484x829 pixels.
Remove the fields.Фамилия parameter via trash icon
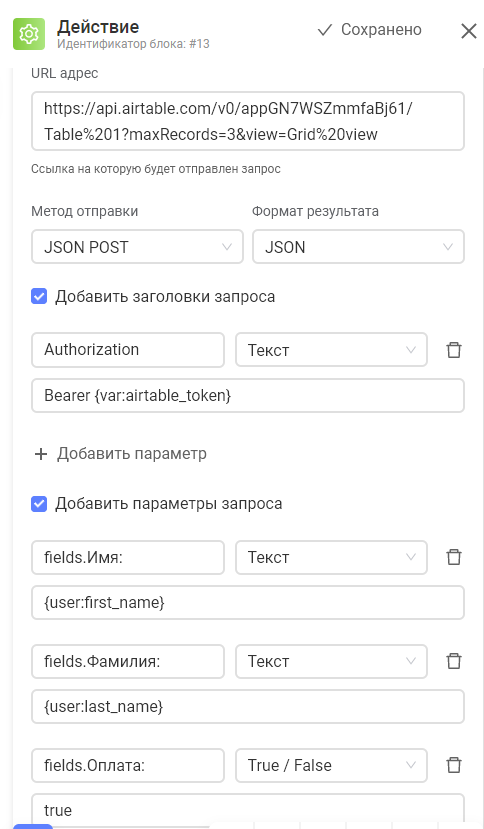click(454, 661)
